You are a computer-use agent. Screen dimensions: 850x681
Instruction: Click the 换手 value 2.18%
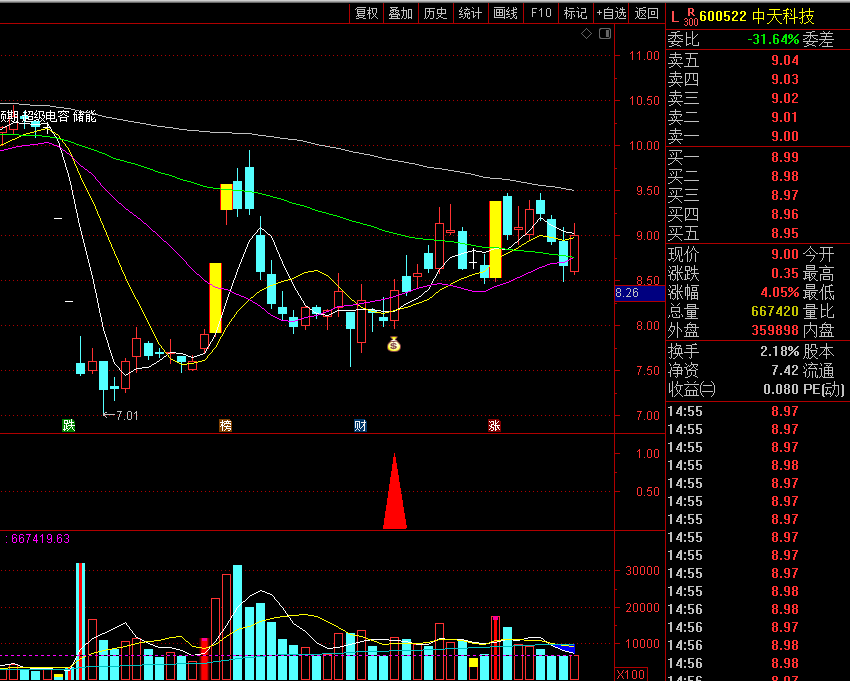[780, 351]
